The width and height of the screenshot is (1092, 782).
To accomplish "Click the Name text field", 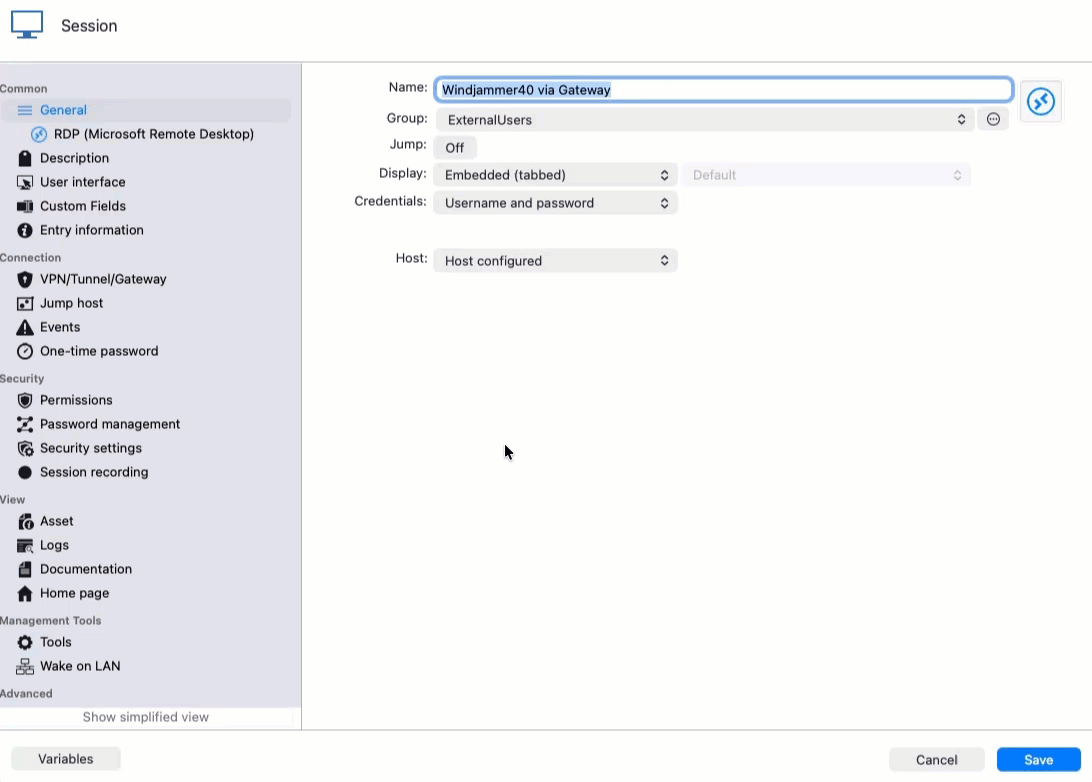I will pos(723,90).
